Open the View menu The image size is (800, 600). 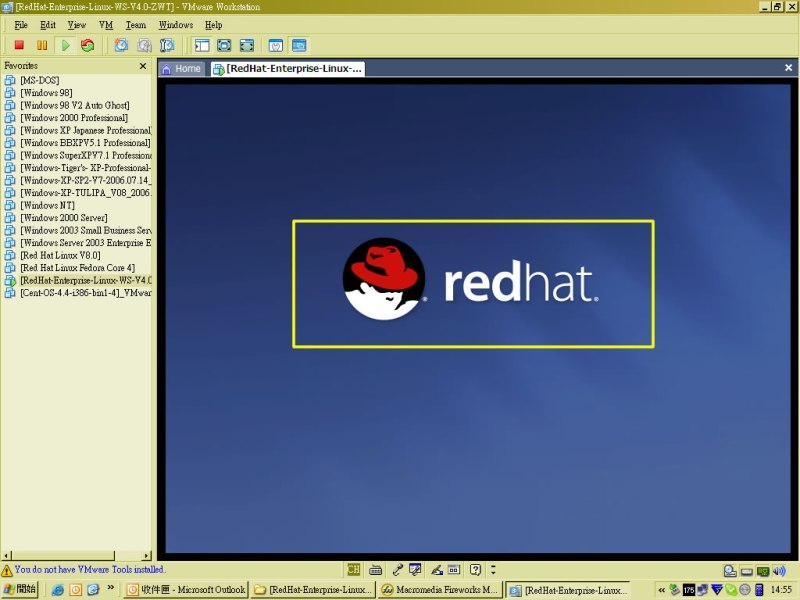(77, 25)
